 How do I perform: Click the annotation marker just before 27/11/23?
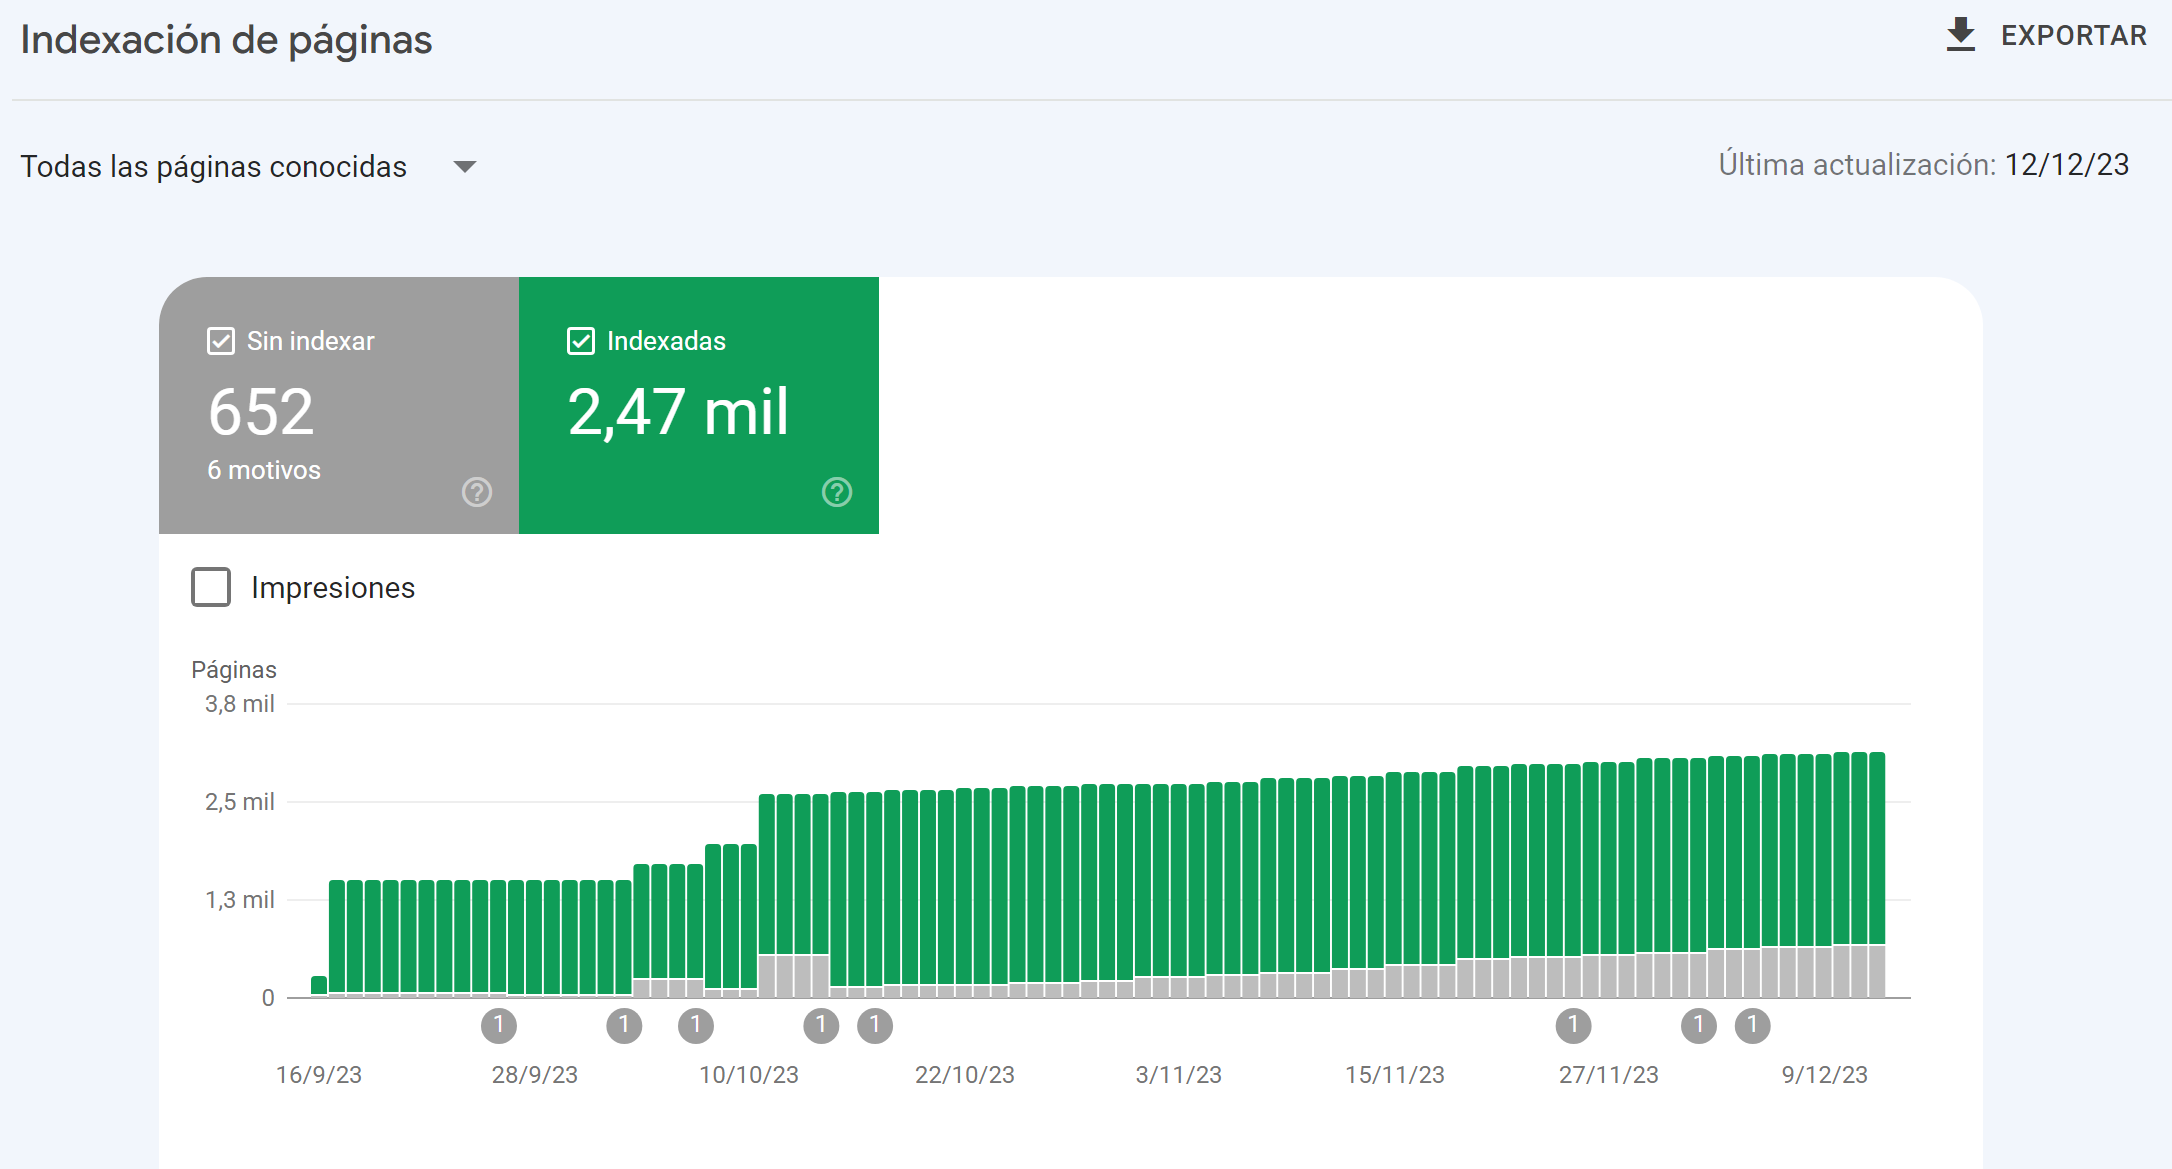[x=1573, y=1025]
